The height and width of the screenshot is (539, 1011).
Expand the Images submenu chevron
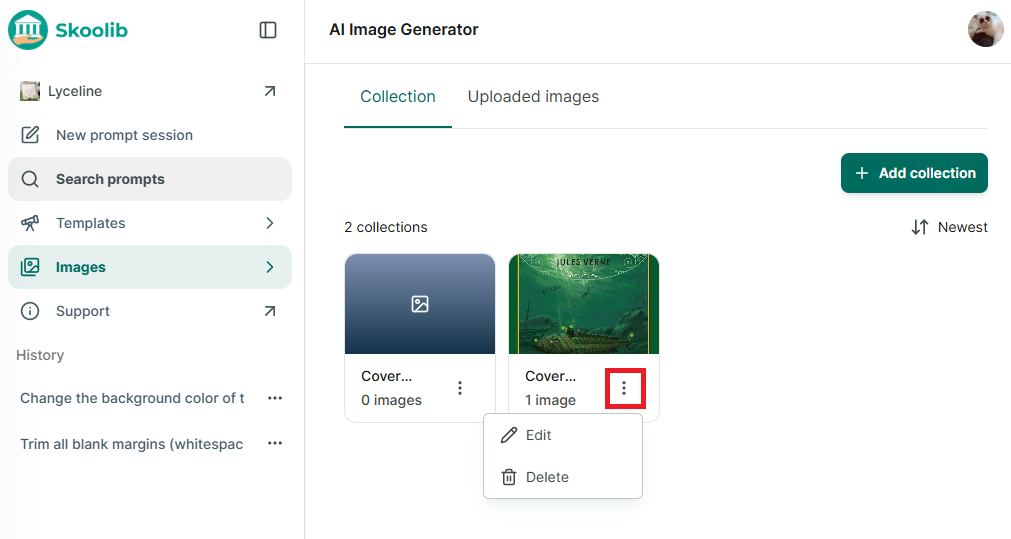pyautogui.click(x=270, y=267)
